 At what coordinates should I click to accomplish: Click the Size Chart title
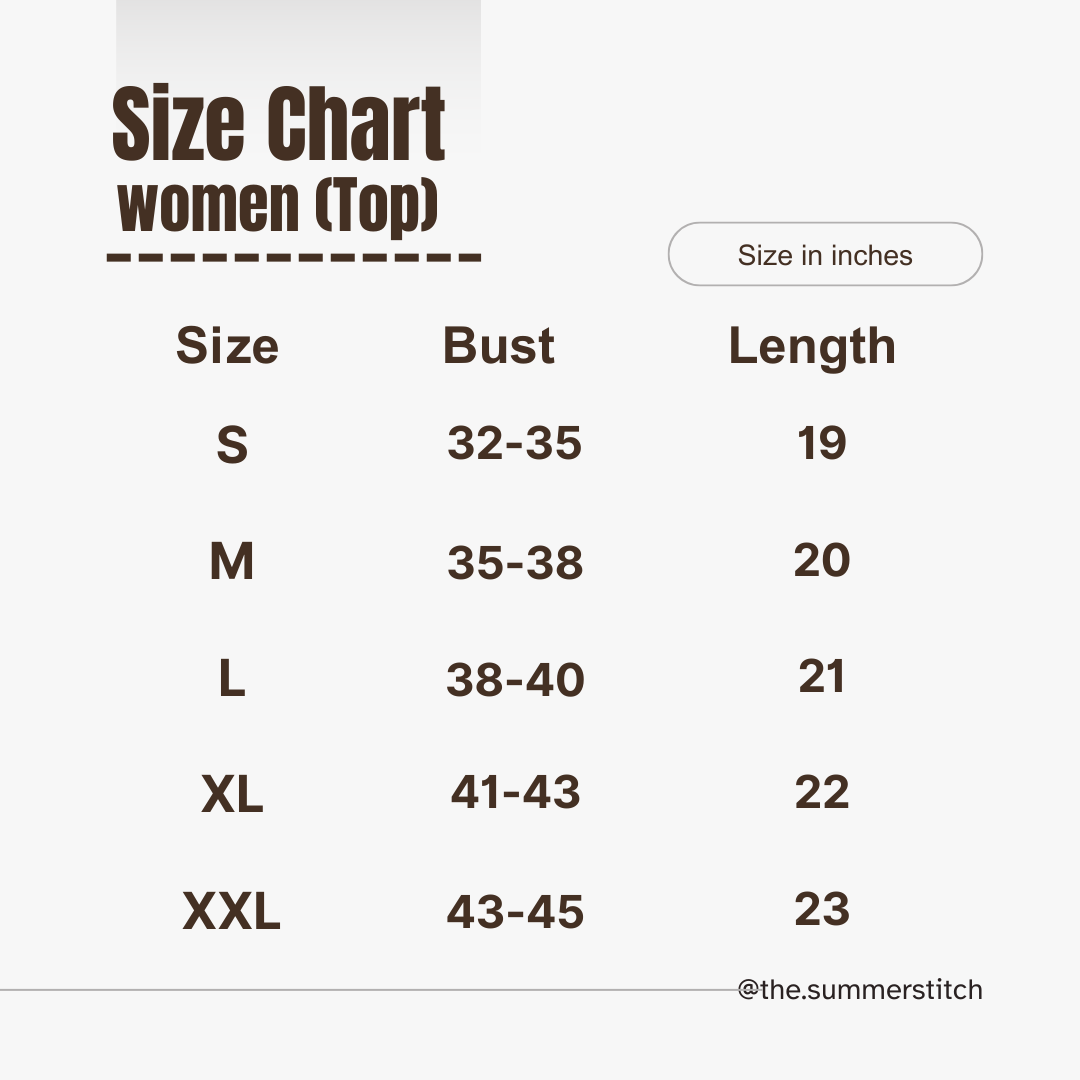278,124
